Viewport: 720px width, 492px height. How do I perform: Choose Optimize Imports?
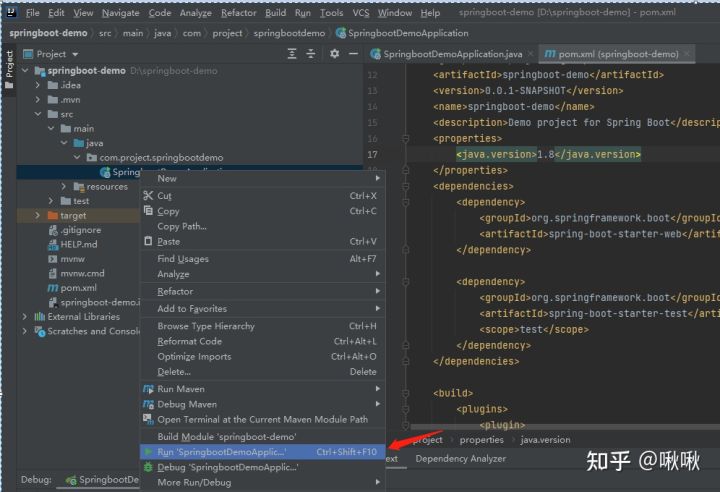262,356
